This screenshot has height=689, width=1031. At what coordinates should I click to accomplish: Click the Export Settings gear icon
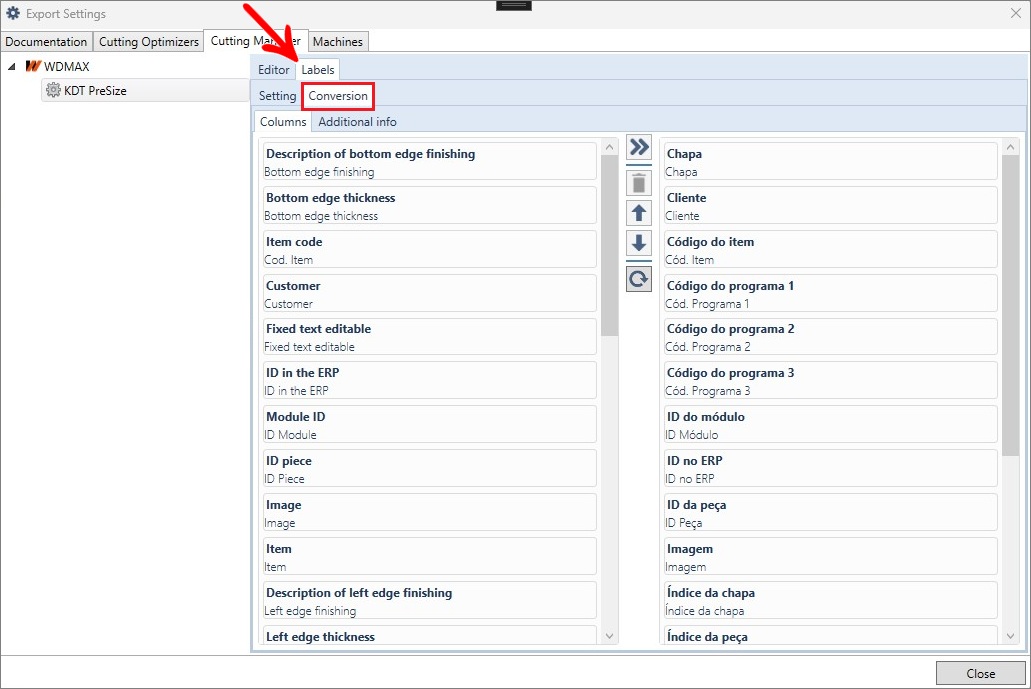click(x=12, y=13)
